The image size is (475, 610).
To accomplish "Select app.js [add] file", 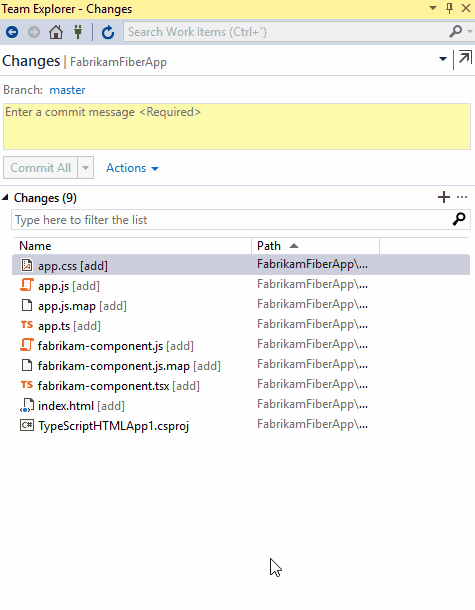I will (69, 286).
